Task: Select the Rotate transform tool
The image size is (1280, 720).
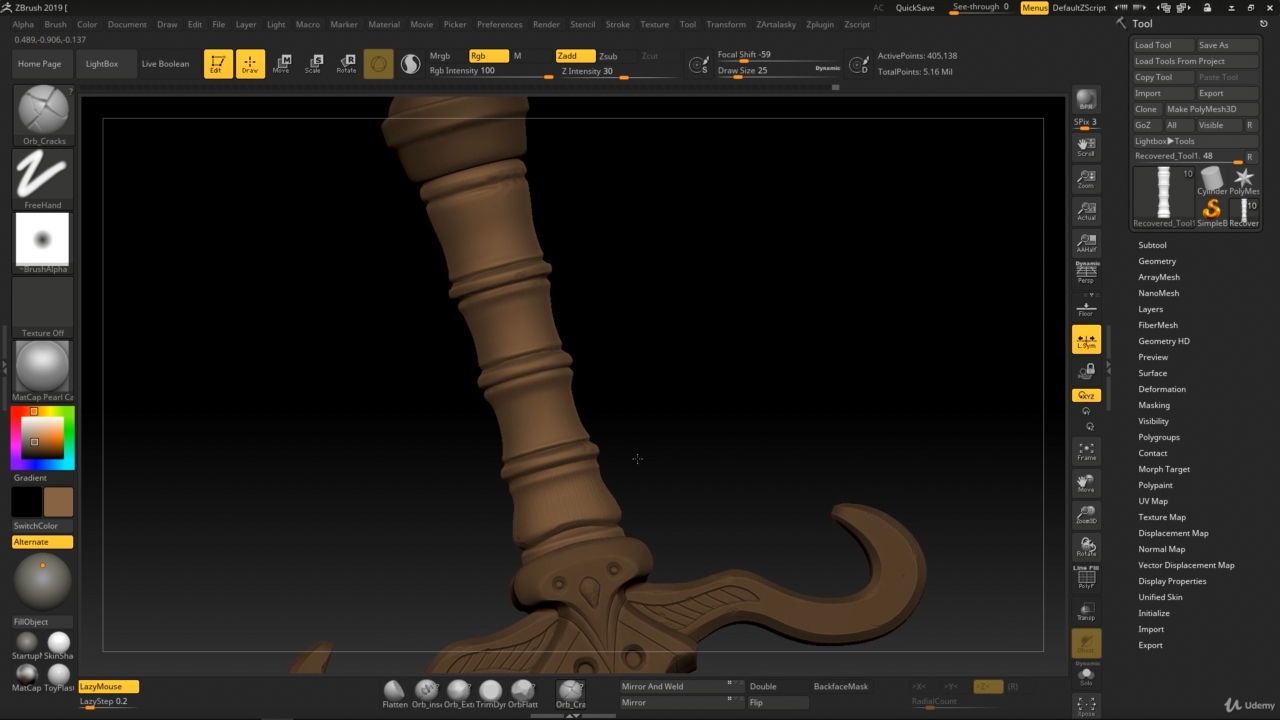Action: tap(346, 64)
